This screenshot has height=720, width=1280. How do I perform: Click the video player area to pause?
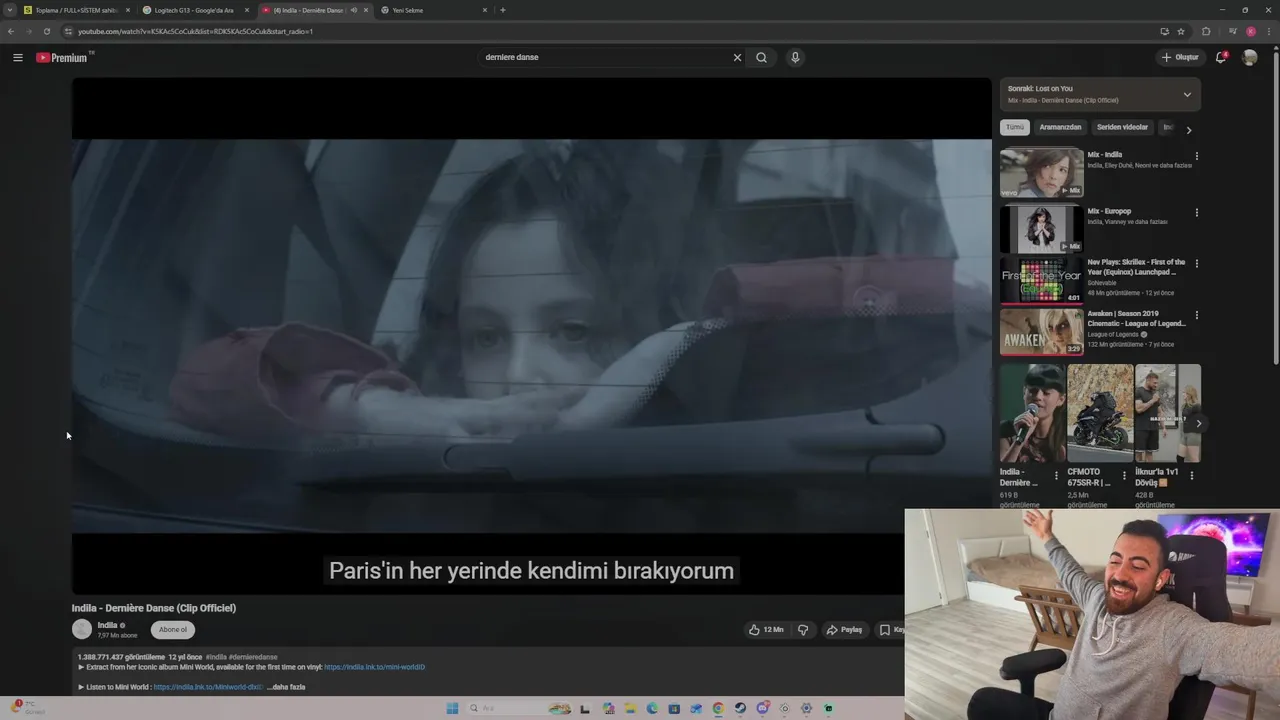coord(531,335)
